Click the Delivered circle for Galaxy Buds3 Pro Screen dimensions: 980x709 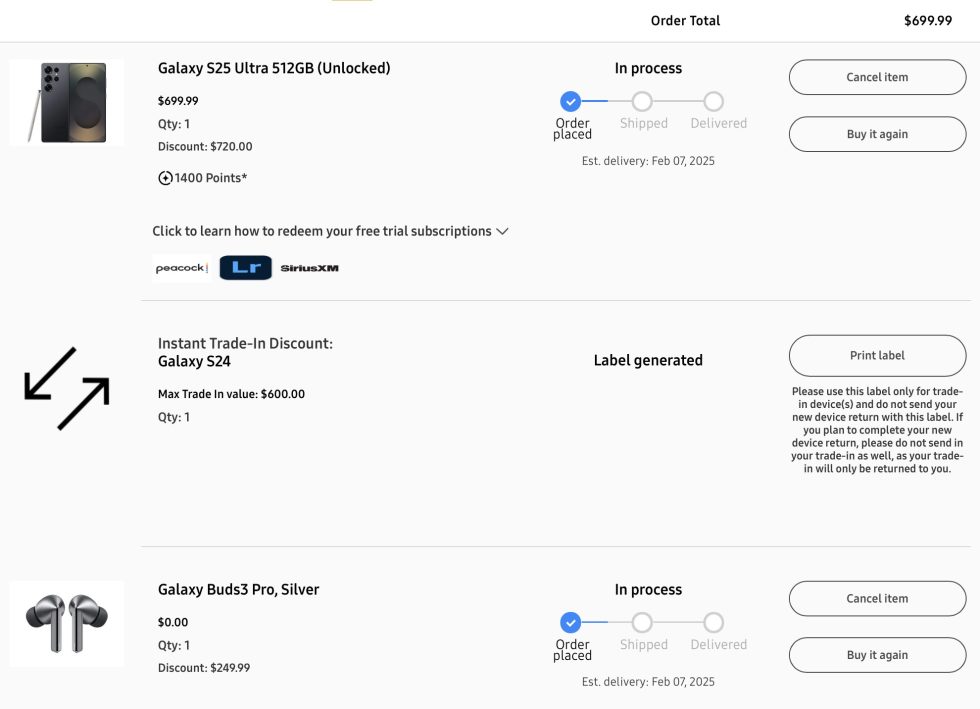(714, 622)
